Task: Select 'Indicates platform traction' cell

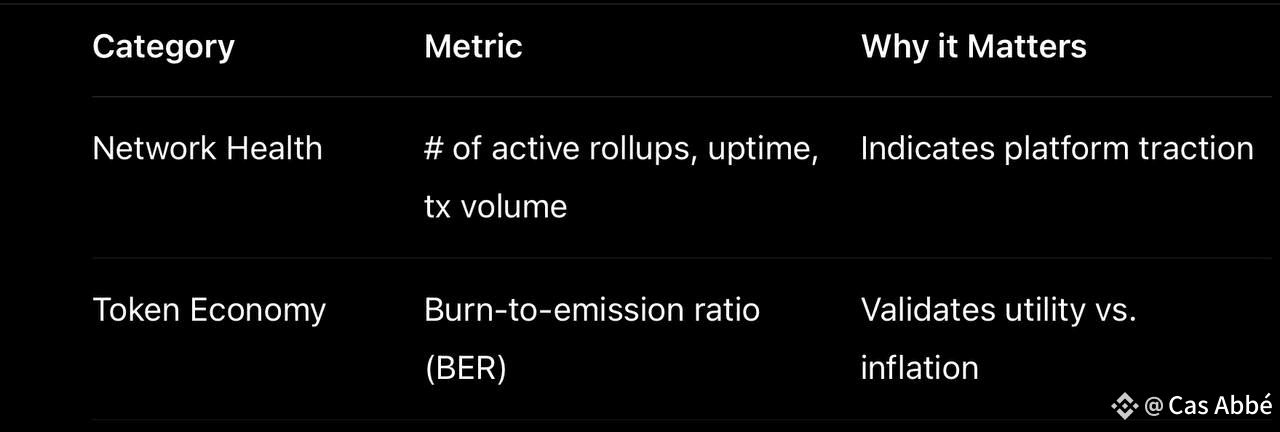Action: point(1057,148)
